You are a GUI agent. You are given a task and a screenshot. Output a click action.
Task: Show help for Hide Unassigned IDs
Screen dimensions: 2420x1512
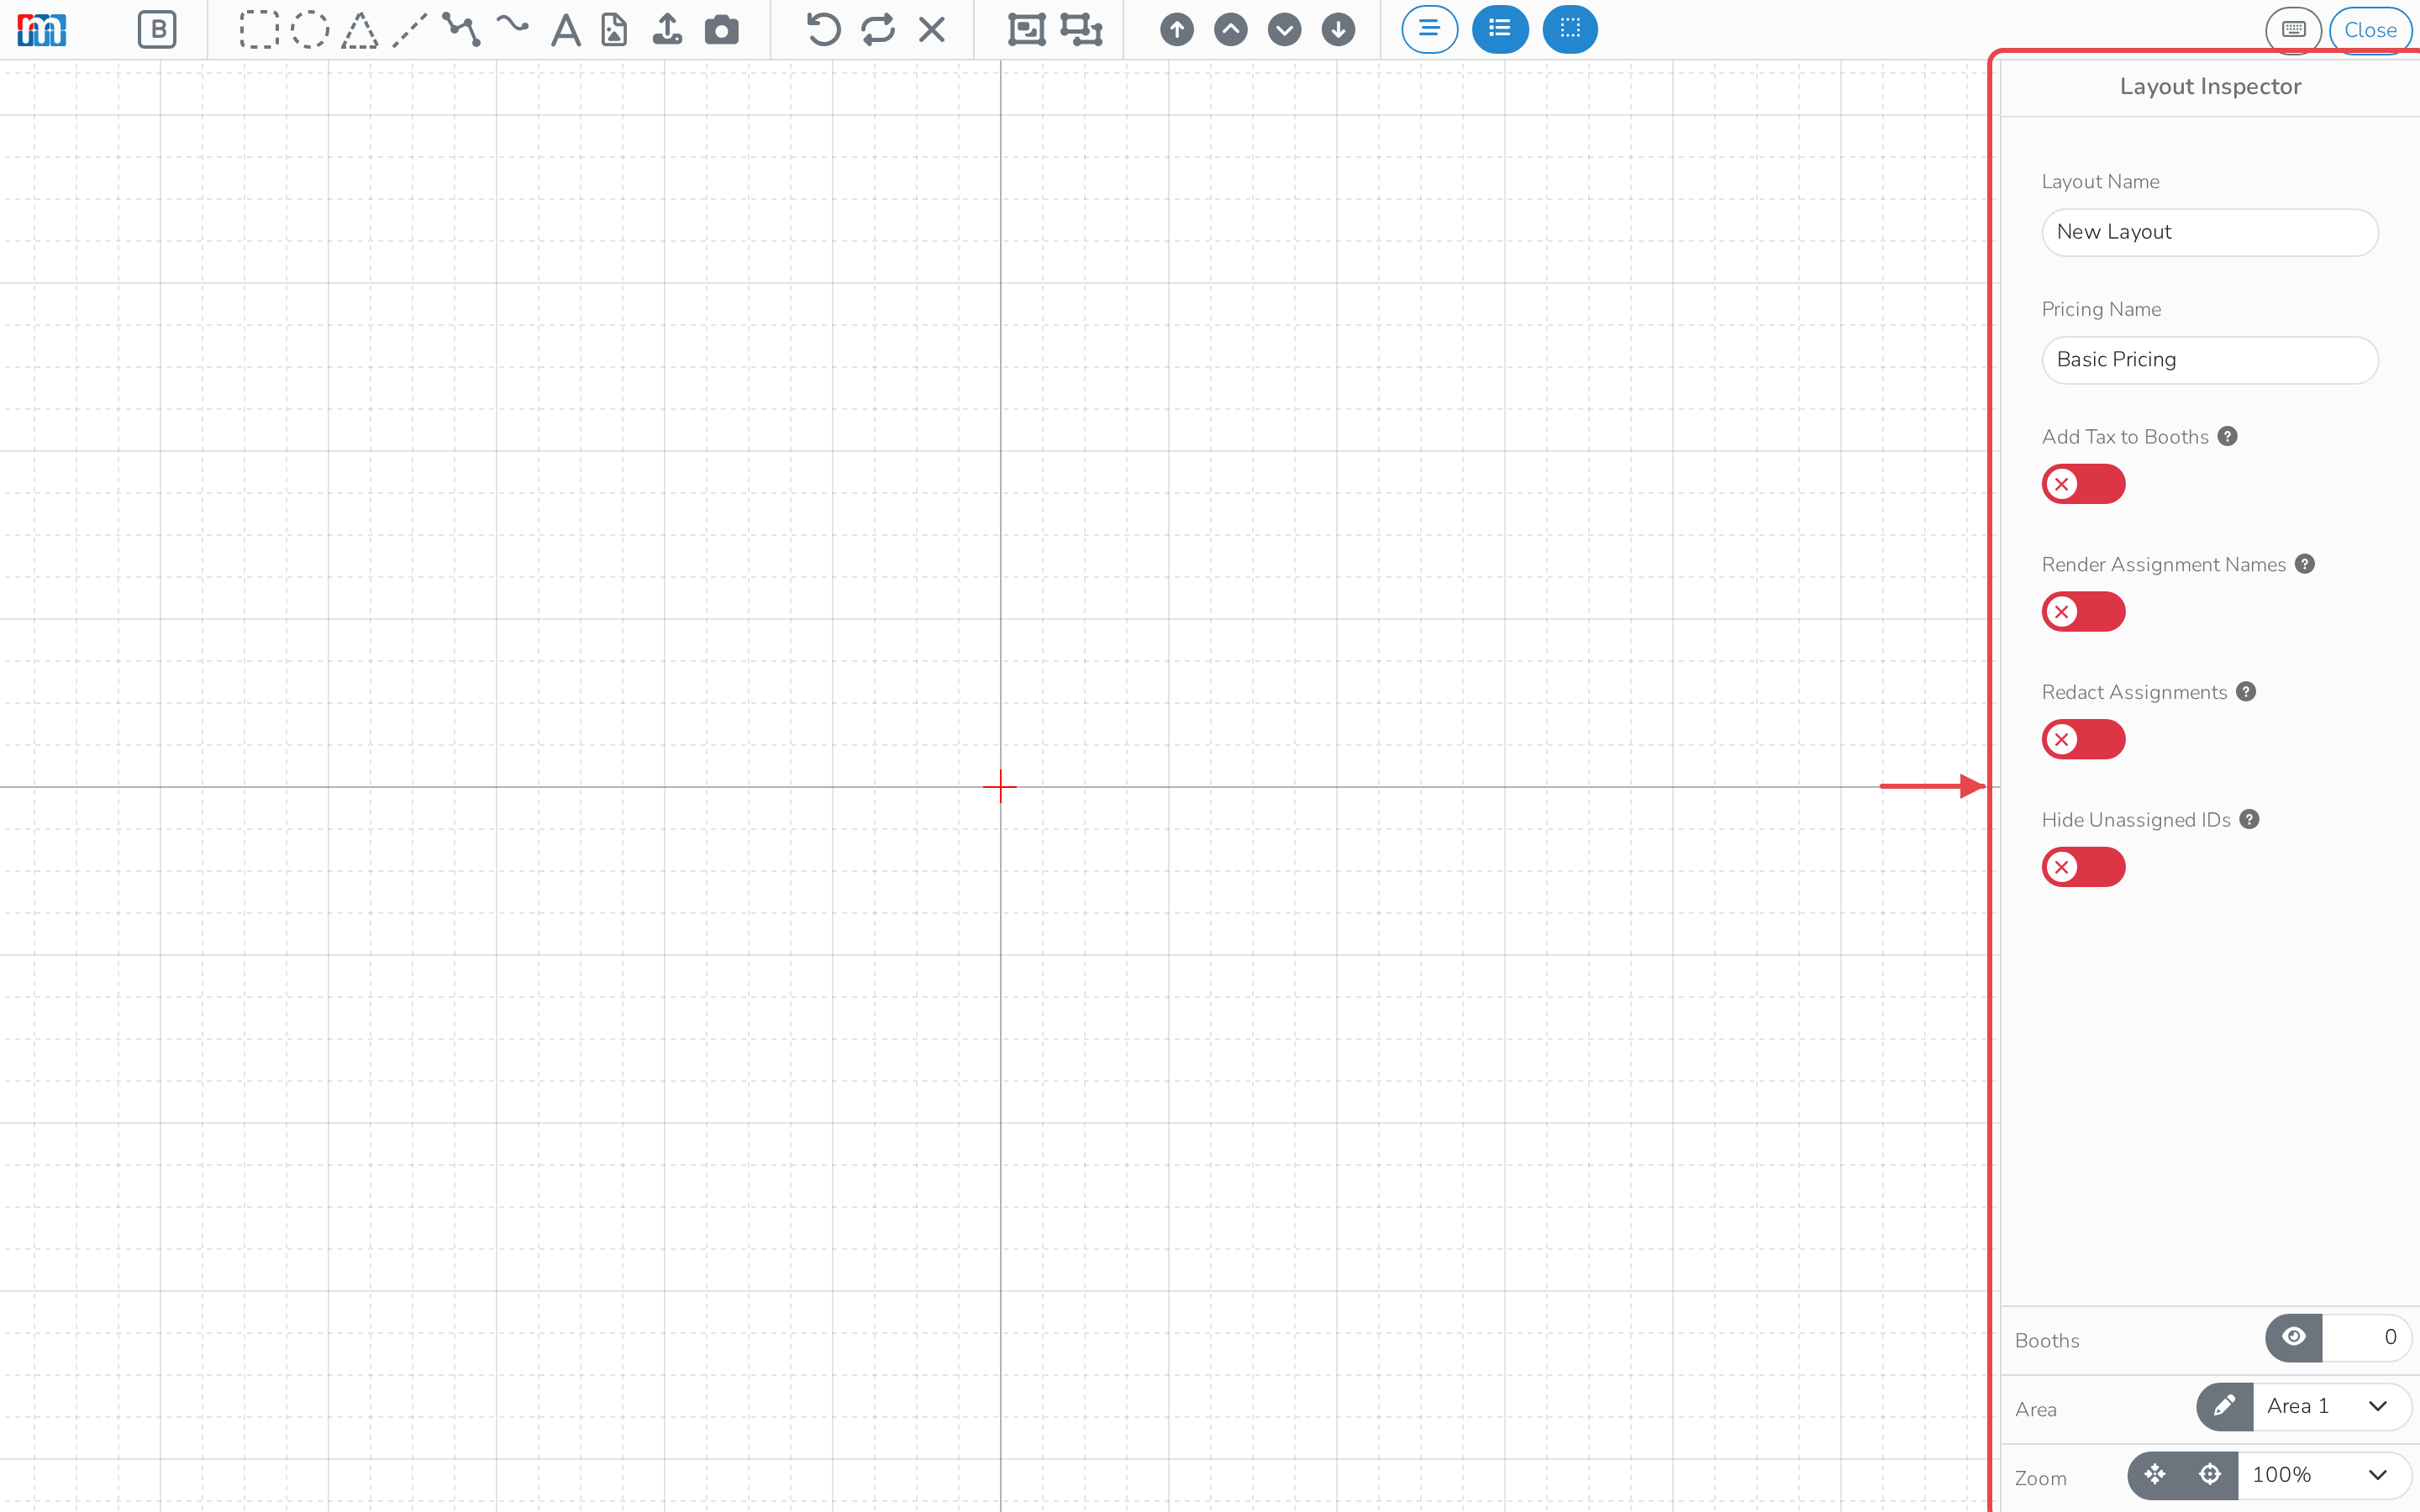point(2250,819)
